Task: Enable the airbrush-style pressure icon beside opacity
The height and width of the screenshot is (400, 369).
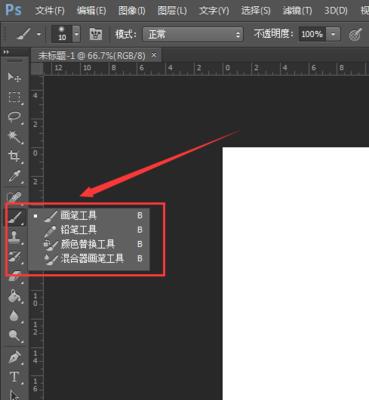Action: [x=355, y=34]
